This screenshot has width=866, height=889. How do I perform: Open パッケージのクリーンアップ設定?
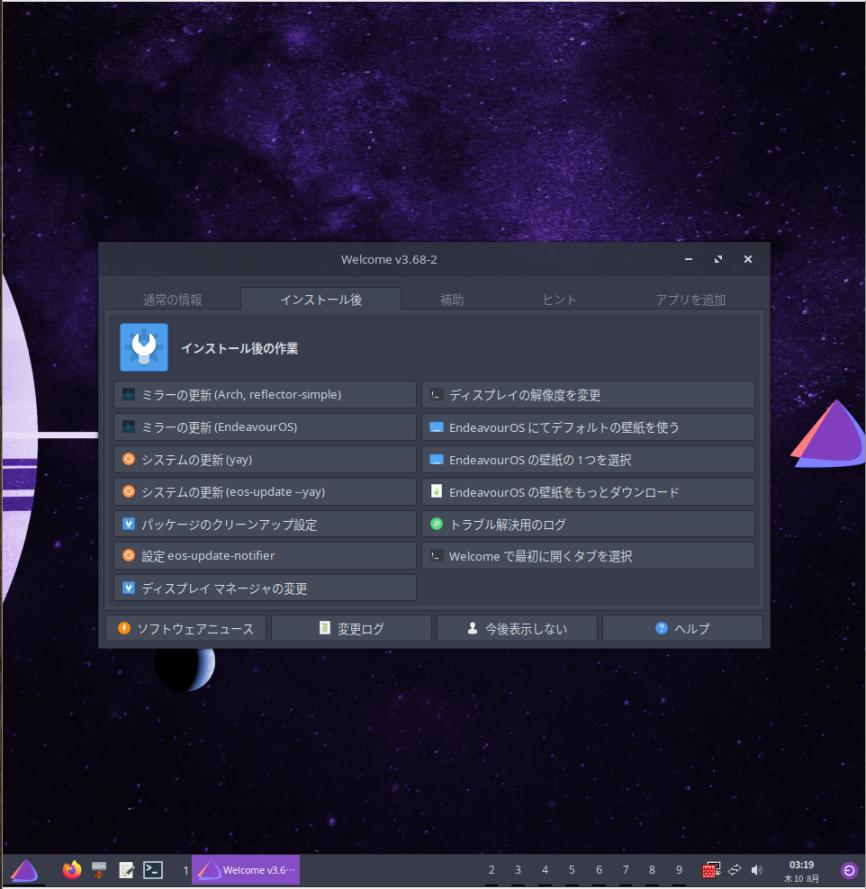point(265,524)
